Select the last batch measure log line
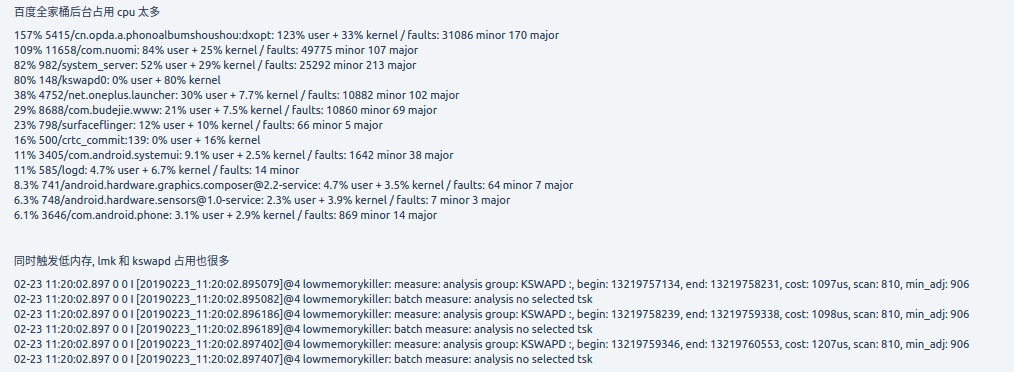1014x372 pixels. tap(303, 359)
